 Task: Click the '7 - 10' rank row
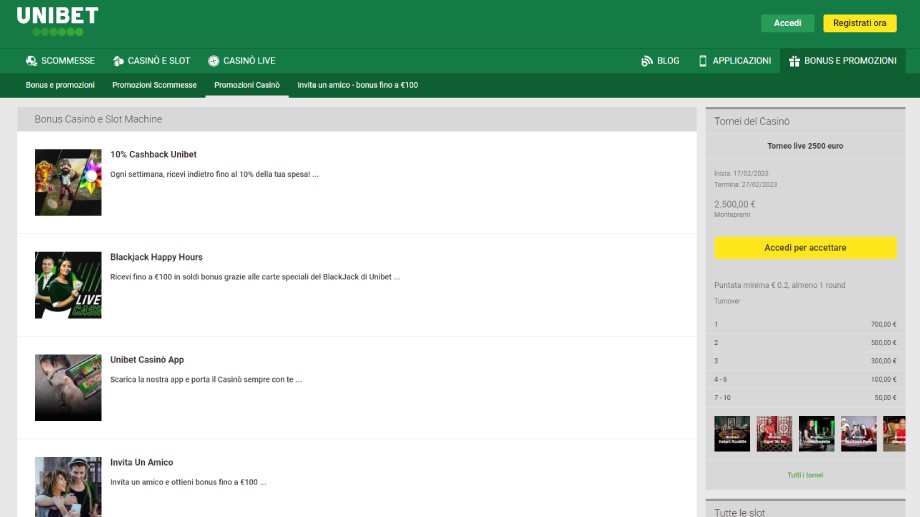pyautogui.click(x=805, y=398)
